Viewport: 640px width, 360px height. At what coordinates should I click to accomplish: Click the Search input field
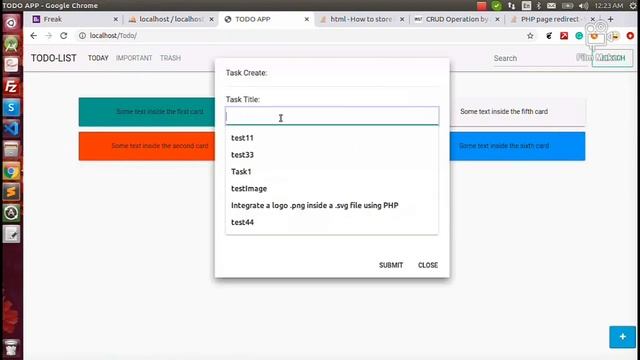(x=539, y=58)
